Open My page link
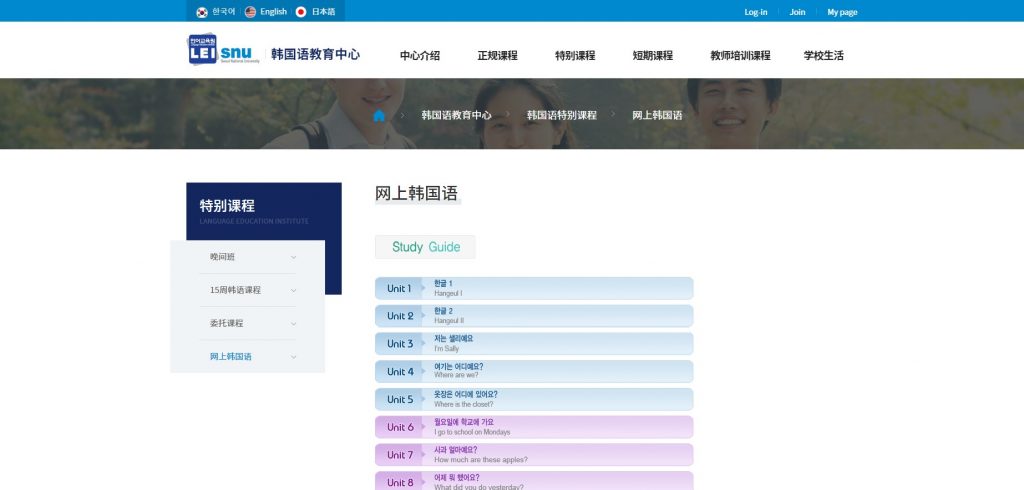The image size is (1024, 490). click(842, 12)
